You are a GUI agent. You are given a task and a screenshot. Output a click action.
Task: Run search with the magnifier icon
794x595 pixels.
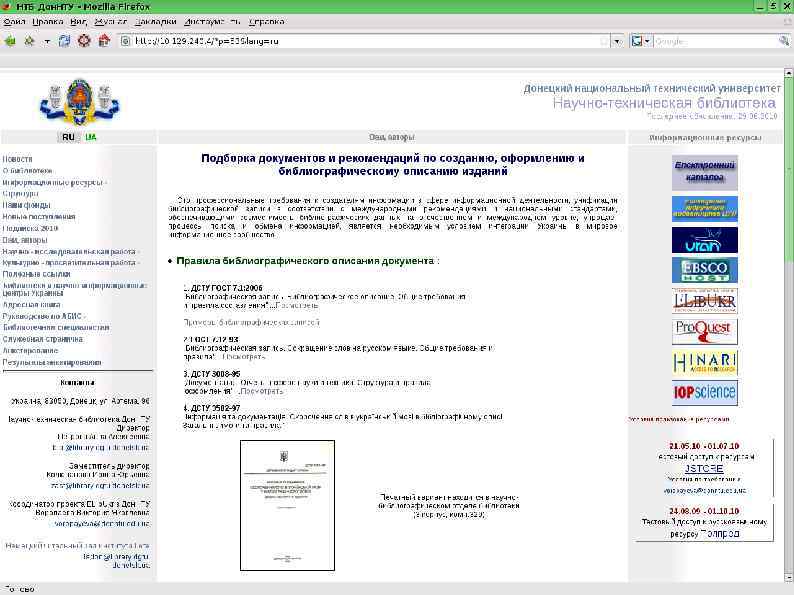click(784, 41)
